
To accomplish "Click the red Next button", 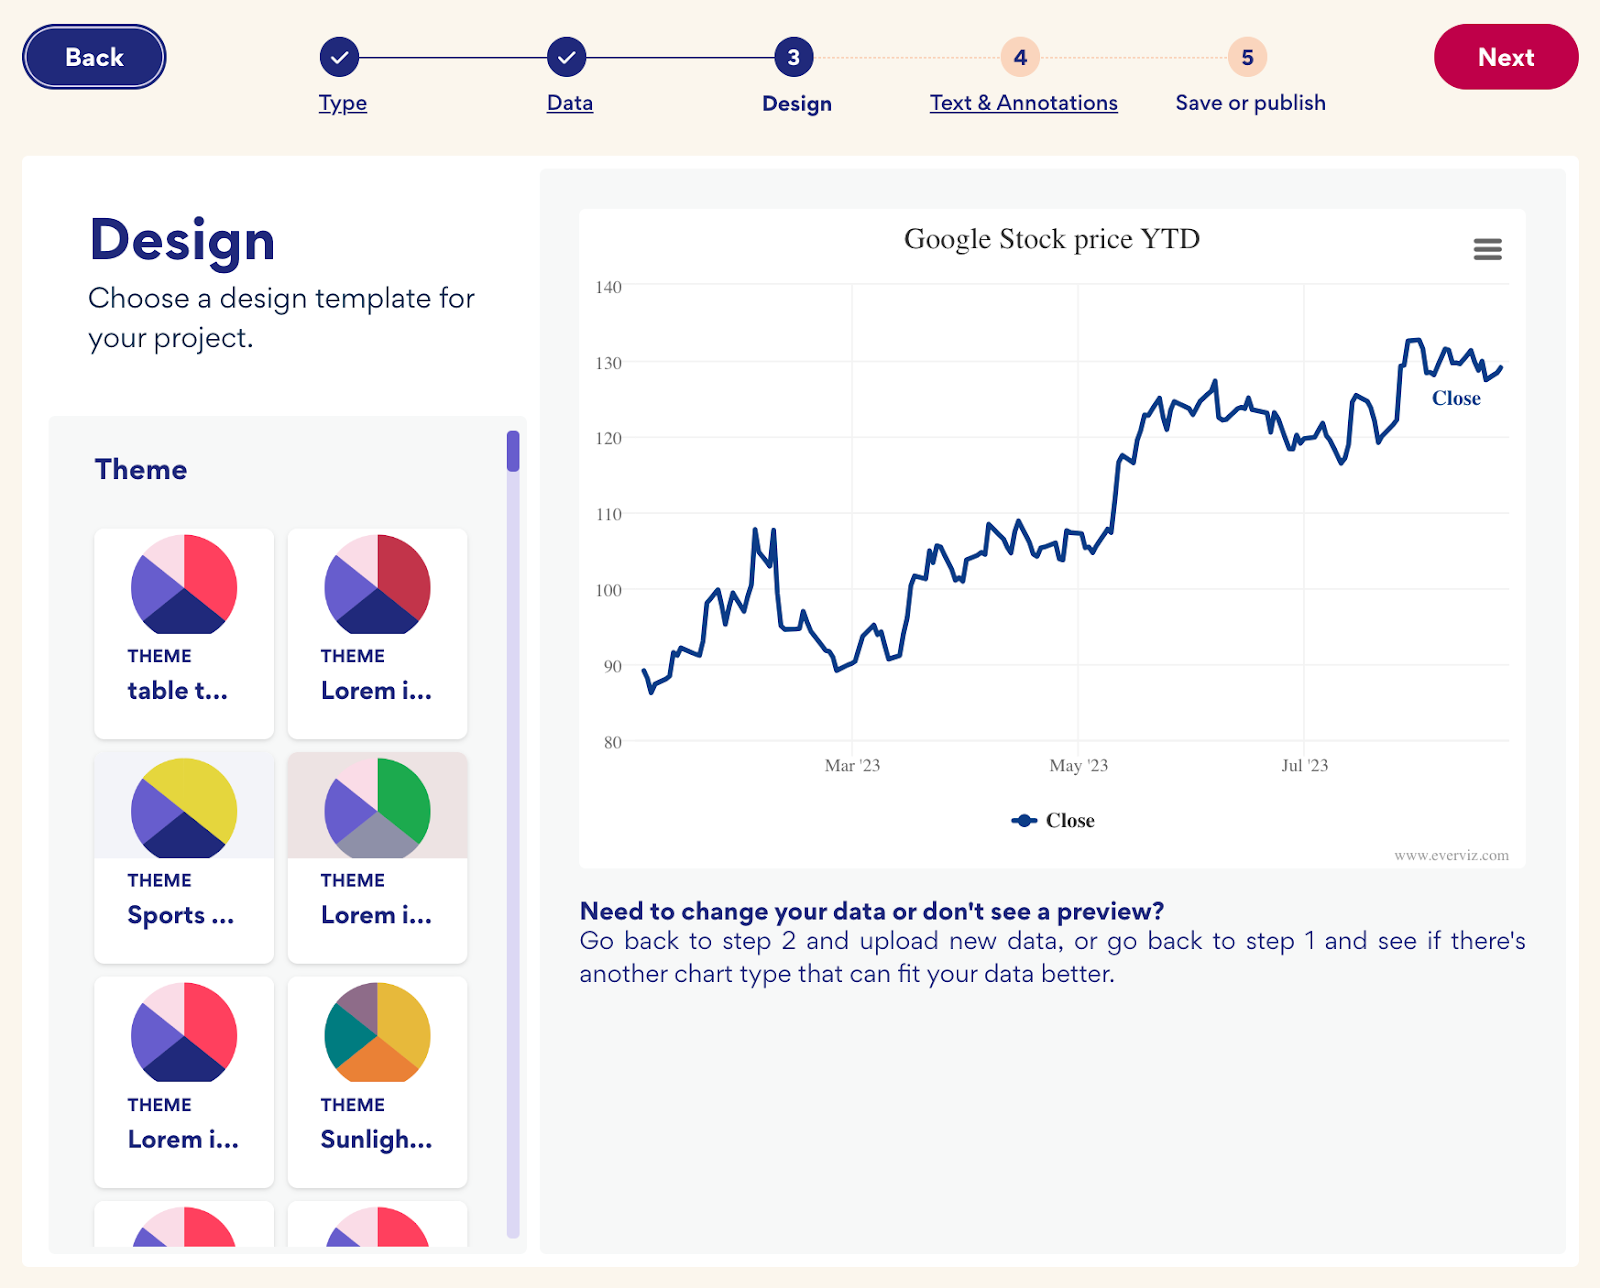I will (1506, 57).
